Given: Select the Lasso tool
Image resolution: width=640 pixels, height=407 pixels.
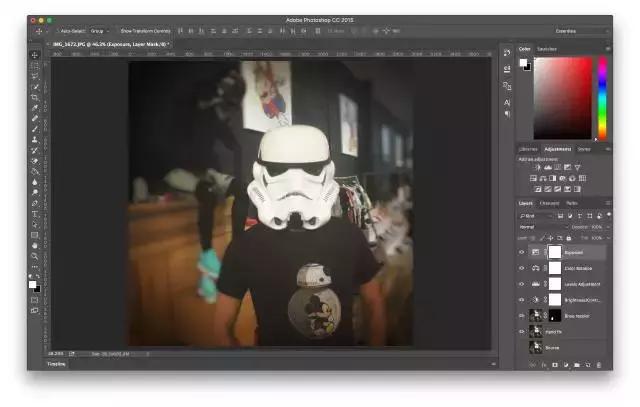Looking at the screenshot, I should 35,76.
